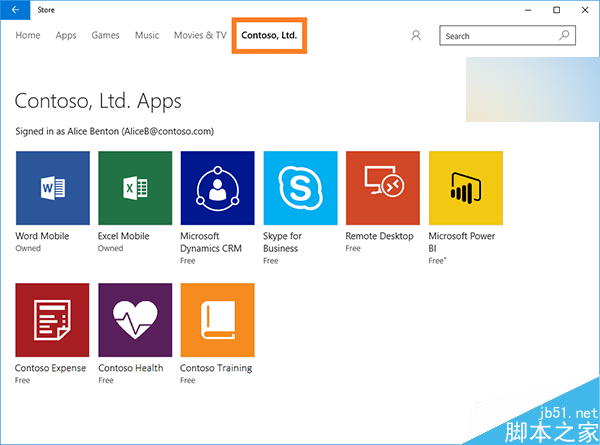Select the Remote Desktop app tile
The image size is (600, 445).
(x=382, y=188)
